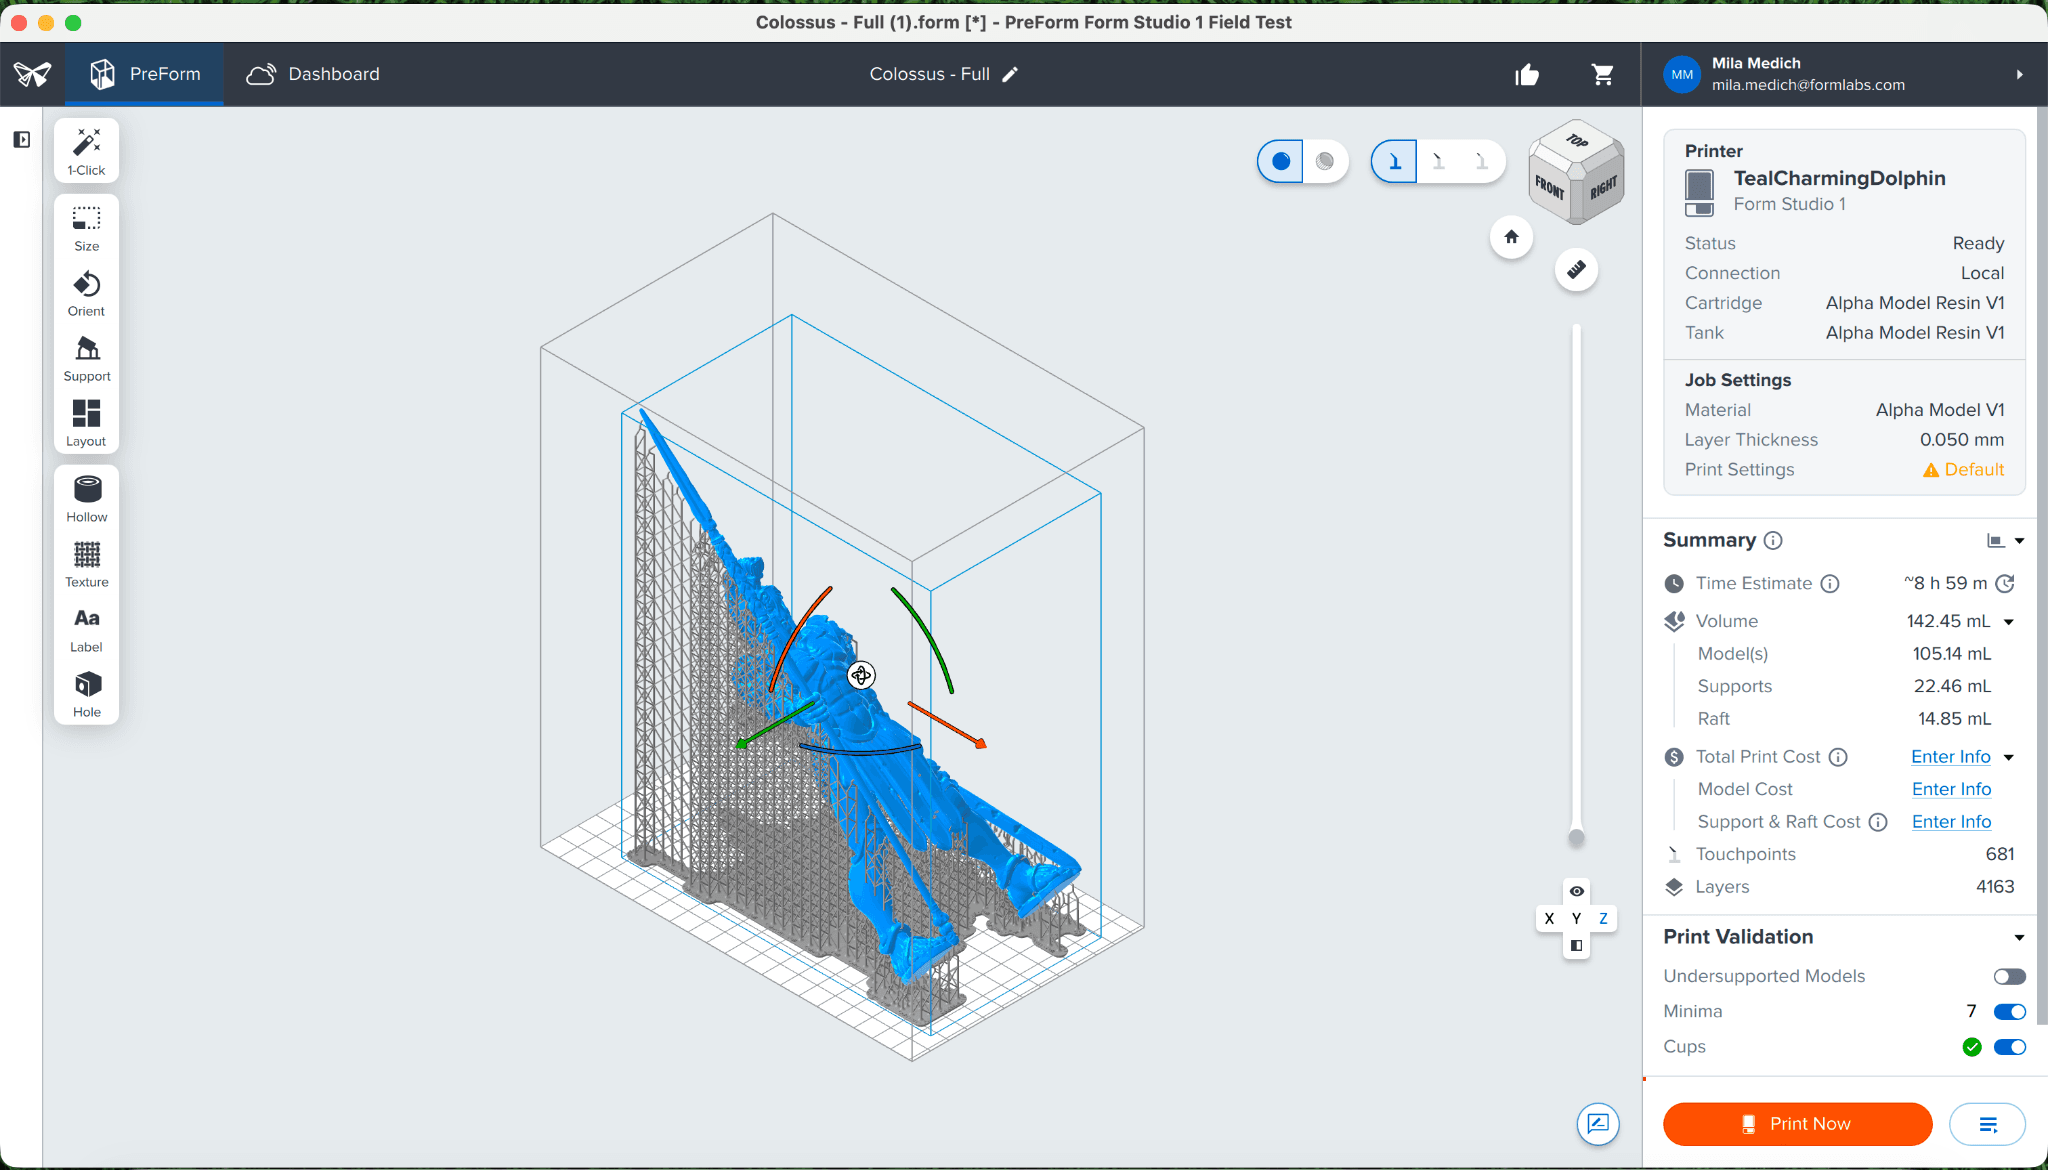This screenshot has height=1170, width=2048.
Task: Open the Layout tool
Action: 87,424
